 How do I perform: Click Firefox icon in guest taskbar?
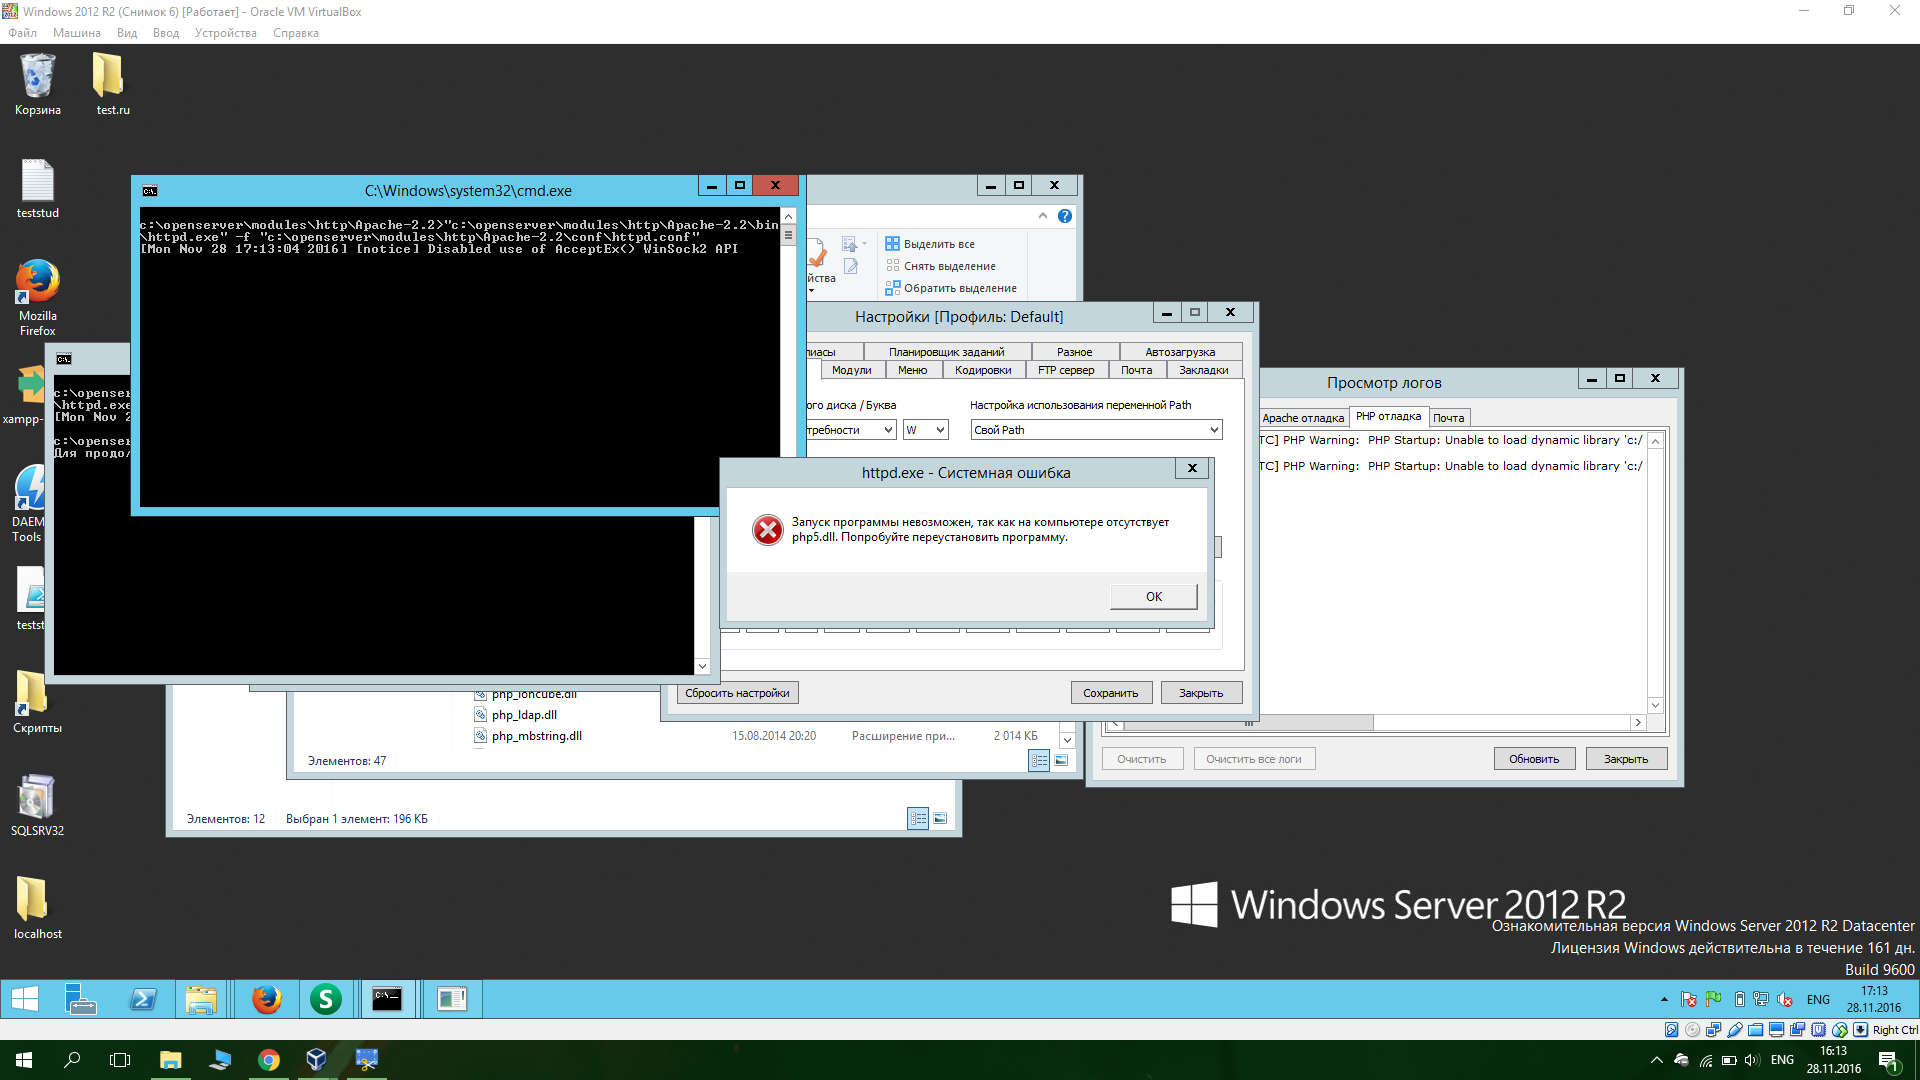click(266, 999)
